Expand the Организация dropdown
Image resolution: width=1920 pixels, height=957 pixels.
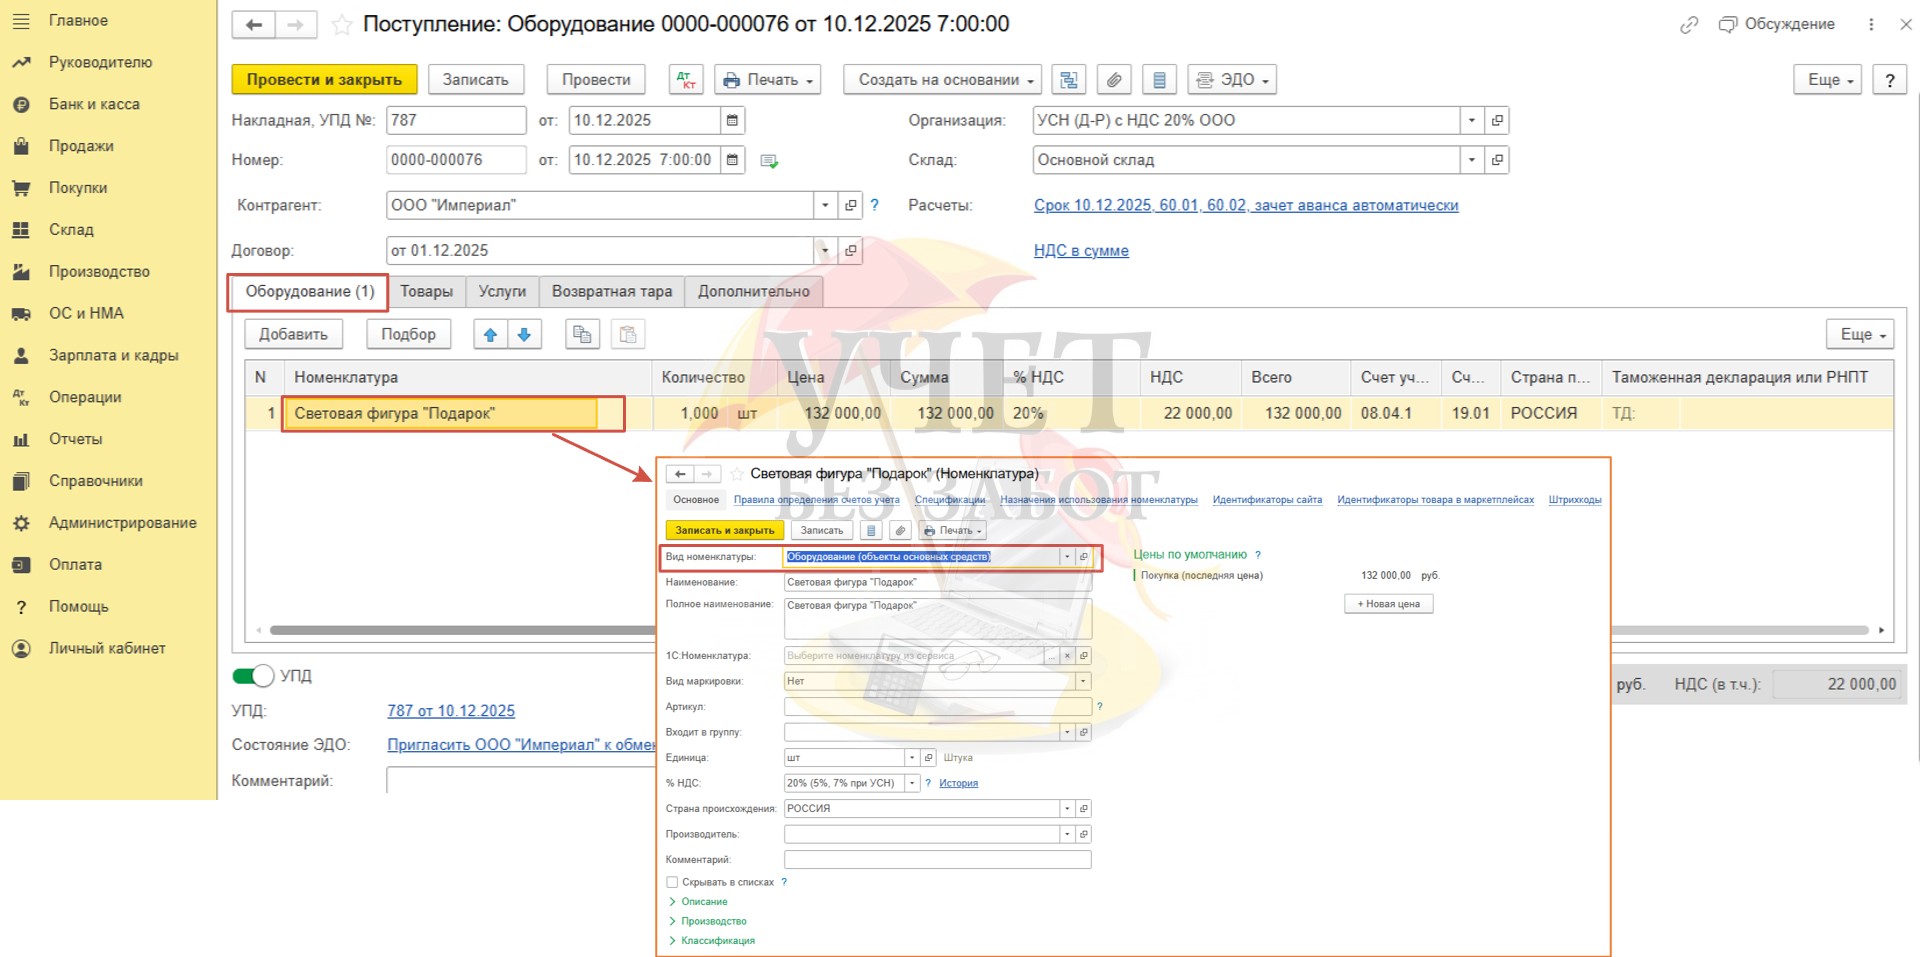point(1471,120)
